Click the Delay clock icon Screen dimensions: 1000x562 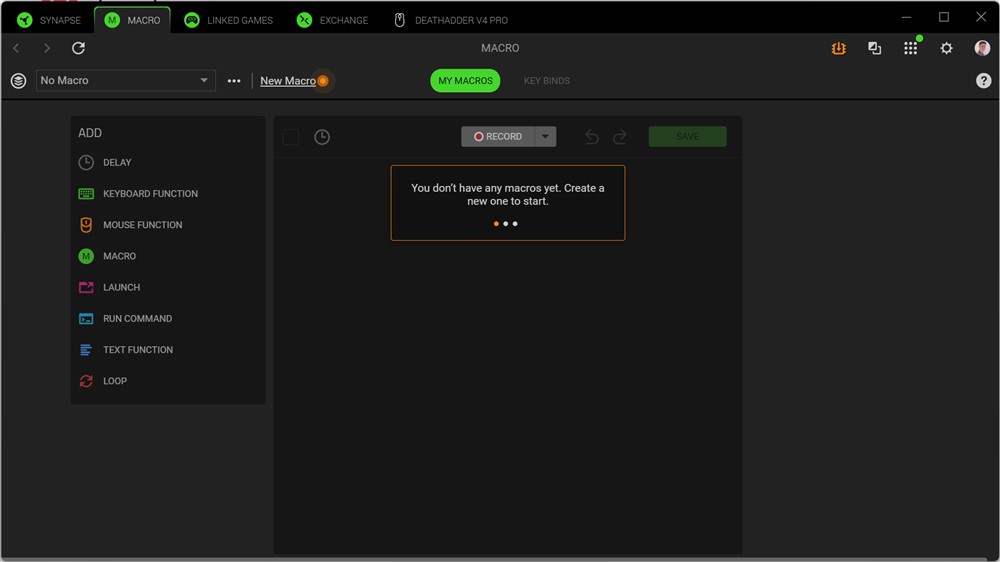pos(86,162)
